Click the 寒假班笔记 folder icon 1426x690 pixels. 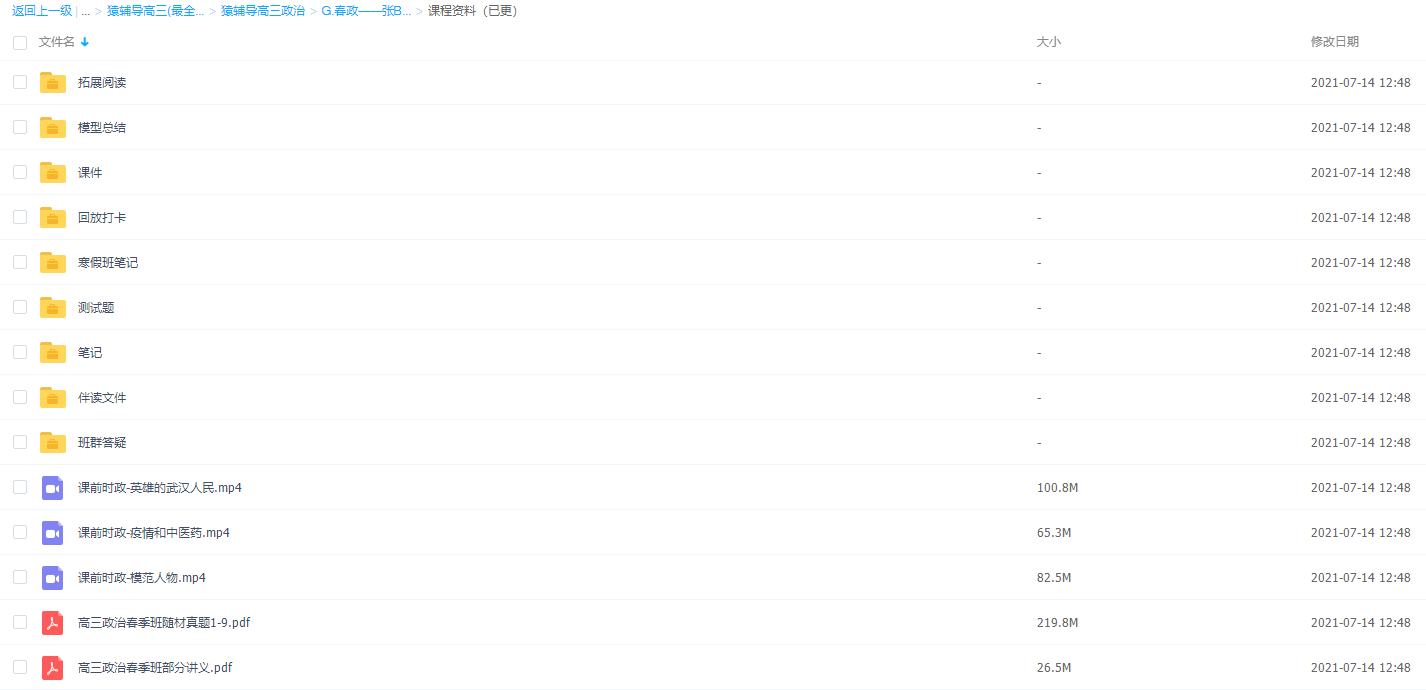pyautogui.click(x=53, y=263)
